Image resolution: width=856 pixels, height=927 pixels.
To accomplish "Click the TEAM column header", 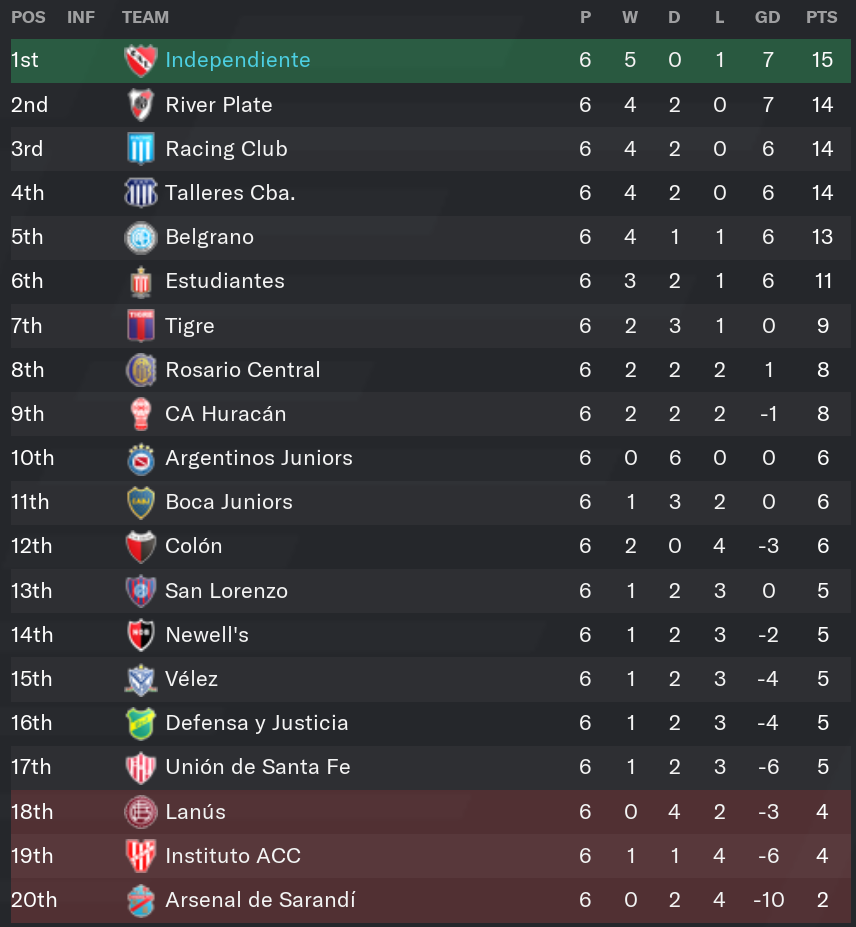I will pyautogui.click(x=145, y=17).
